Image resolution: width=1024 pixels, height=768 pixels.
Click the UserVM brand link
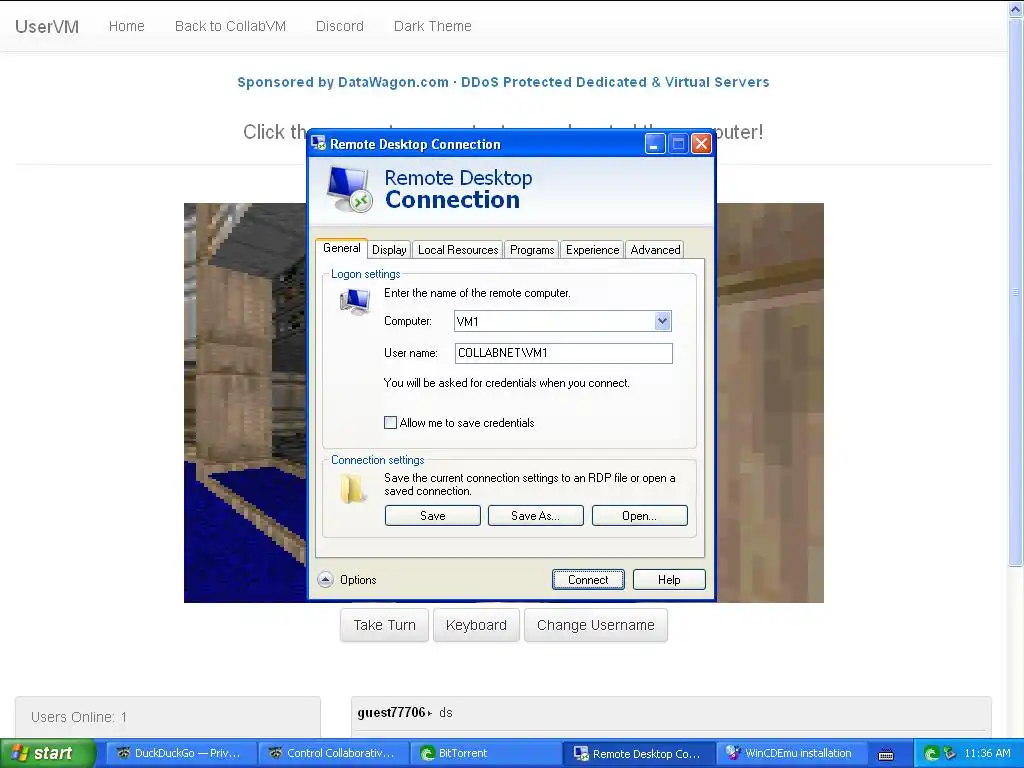(47, 26)
